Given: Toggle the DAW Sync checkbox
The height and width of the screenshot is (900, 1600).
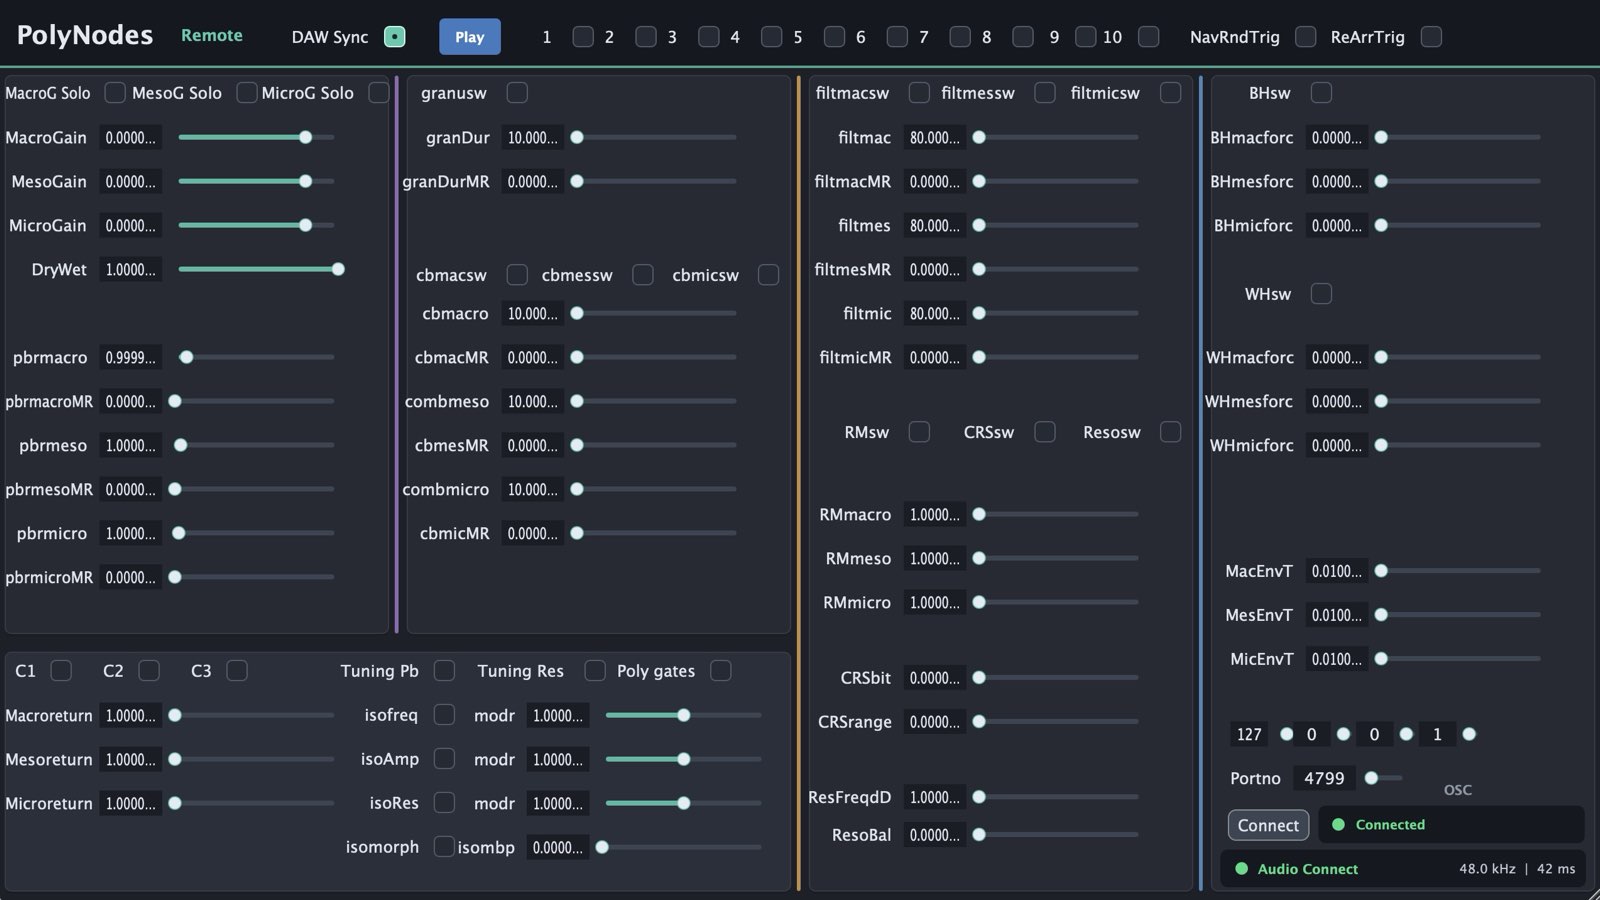Looking at the screenshot, I should tap(395, 37).
